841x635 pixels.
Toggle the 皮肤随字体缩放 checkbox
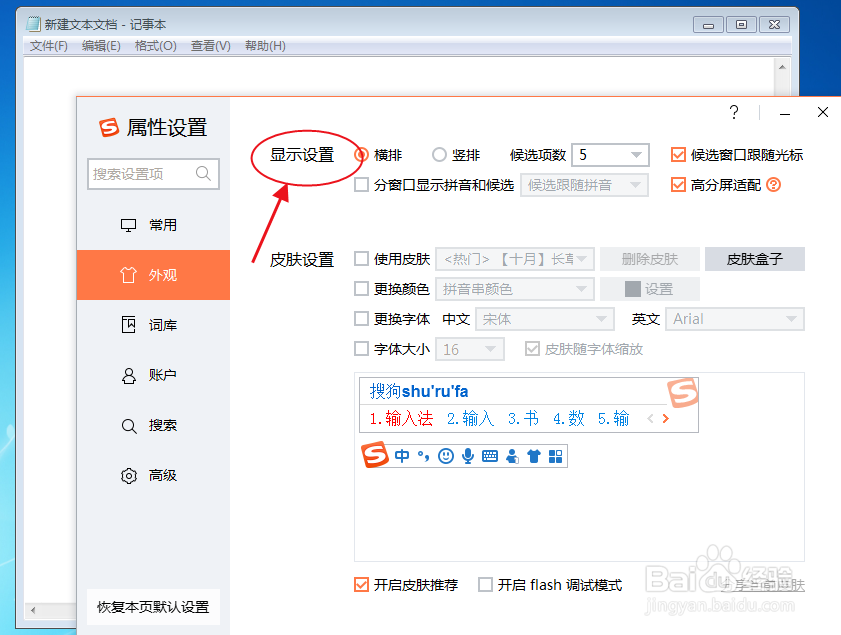pyautogui.click(x=532, y=349)
